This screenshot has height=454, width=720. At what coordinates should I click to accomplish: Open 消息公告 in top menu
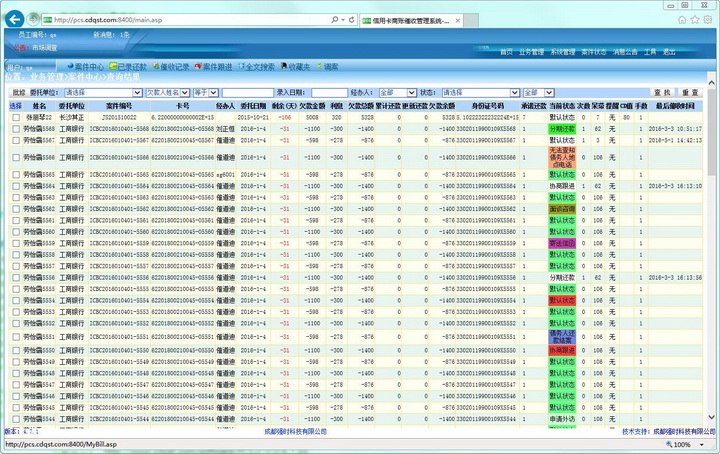(x=625, y=52)
